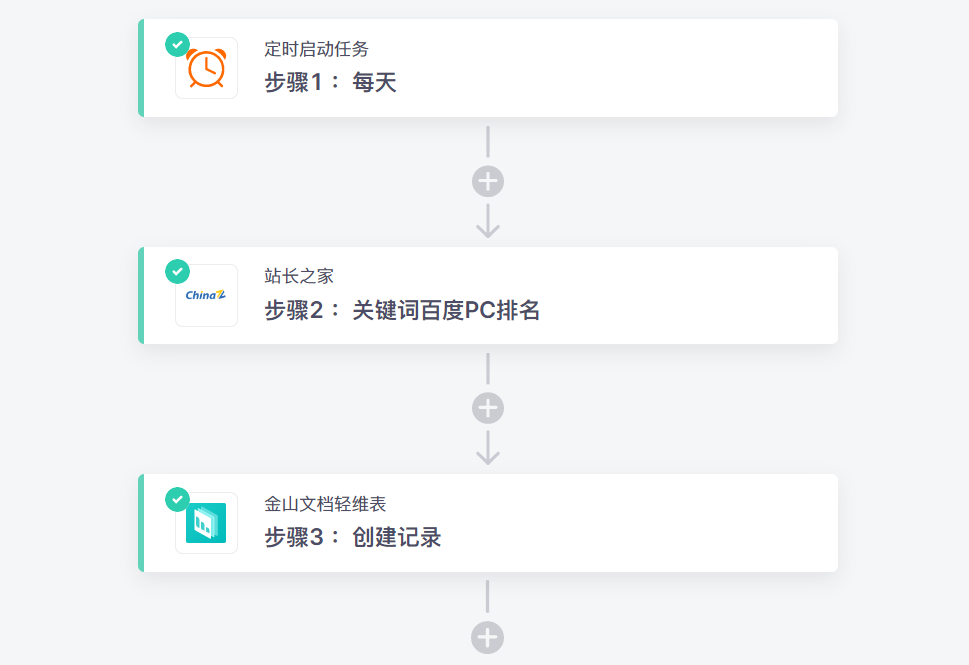Expand the 步骤1： 每天 step title
The image size is (969, 665).
(x=330, y=83)
